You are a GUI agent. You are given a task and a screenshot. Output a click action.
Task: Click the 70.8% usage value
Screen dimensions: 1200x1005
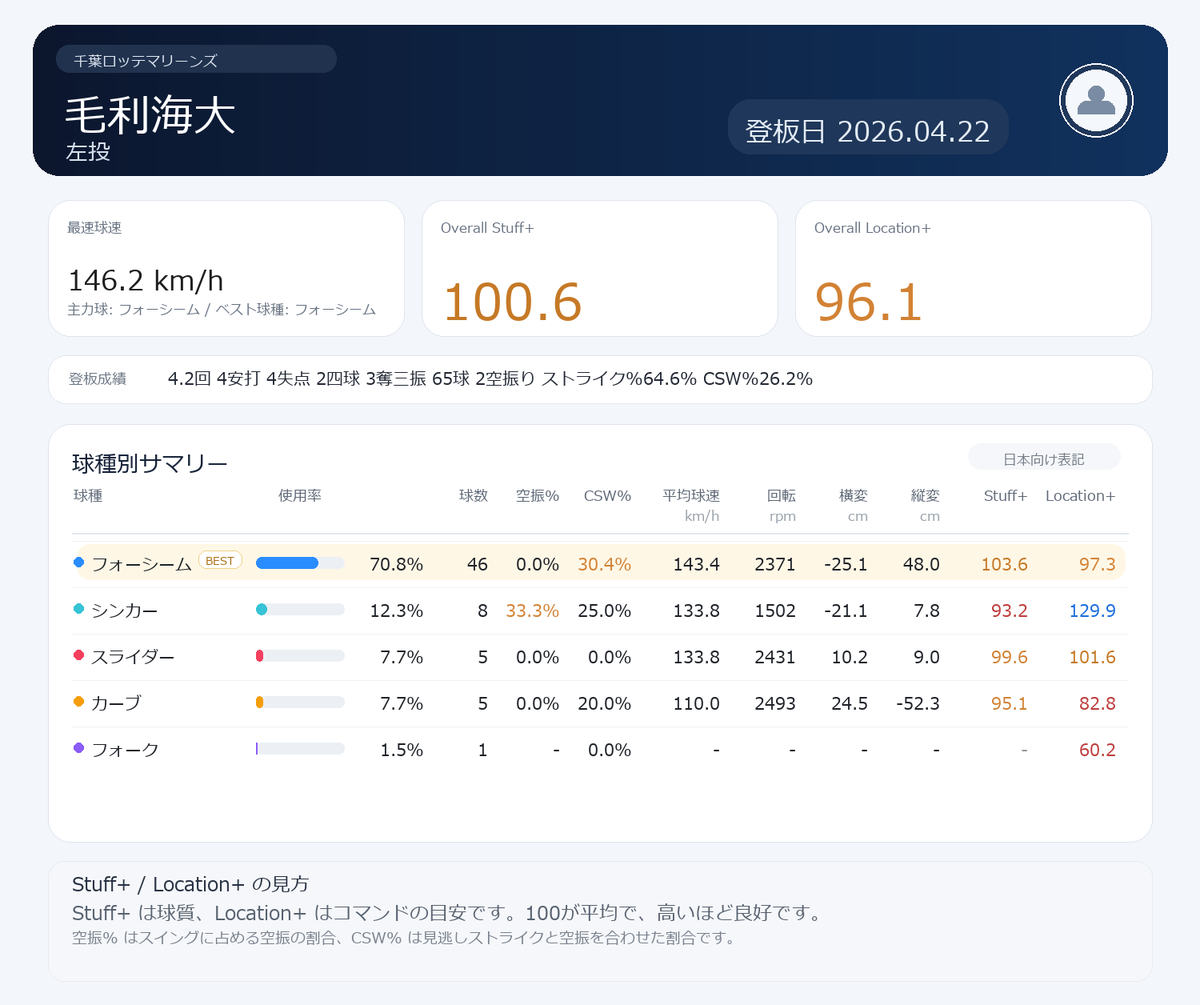pos(396,564)
